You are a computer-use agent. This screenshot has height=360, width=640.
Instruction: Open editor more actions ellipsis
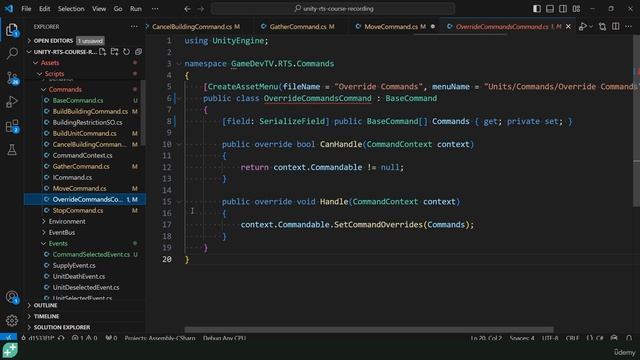point(629,27)
